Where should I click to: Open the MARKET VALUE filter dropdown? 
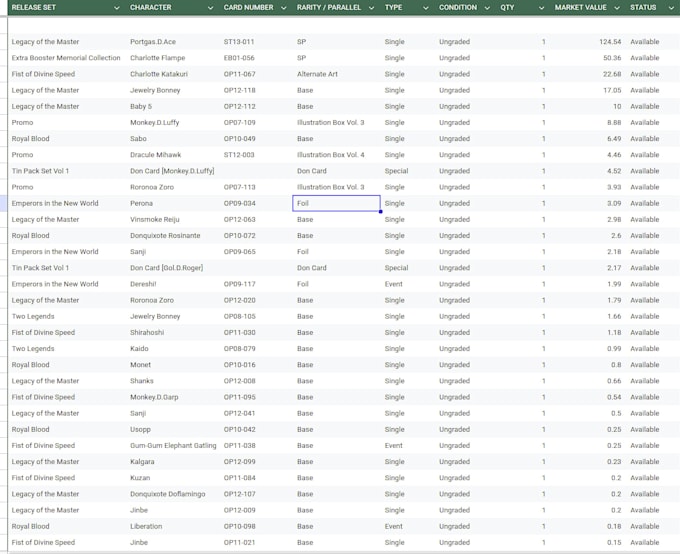[x=617, y=8]
